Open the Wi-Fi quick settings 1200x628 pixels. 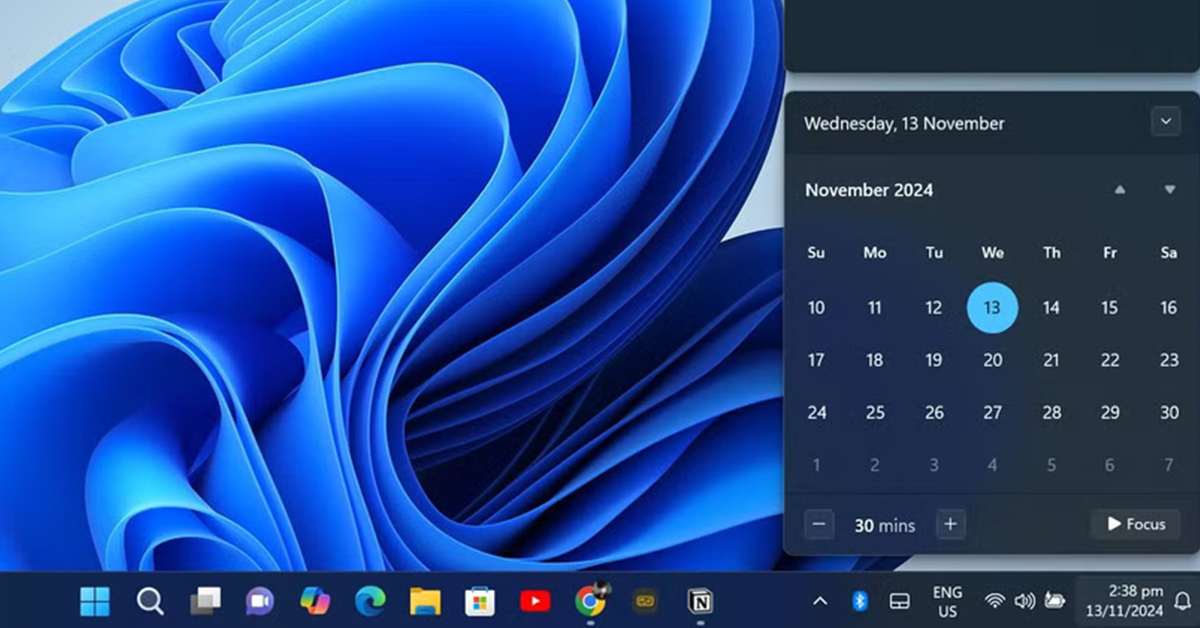[993, 601]
